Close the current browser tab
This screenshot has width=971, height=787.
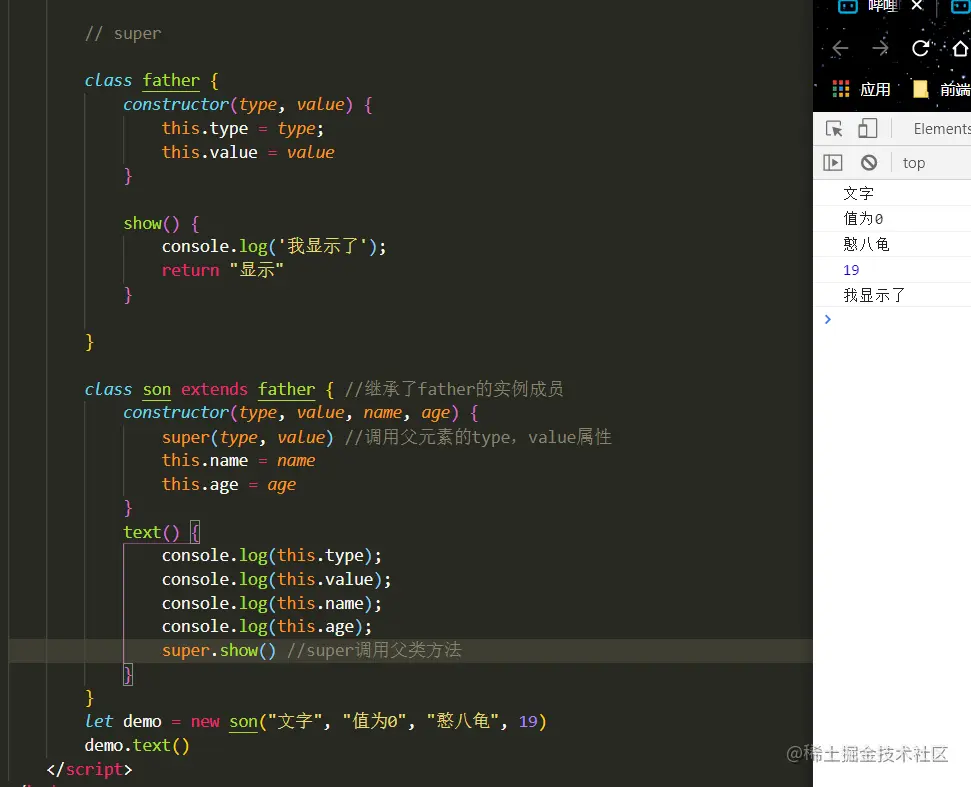click(x=917, y=6)
